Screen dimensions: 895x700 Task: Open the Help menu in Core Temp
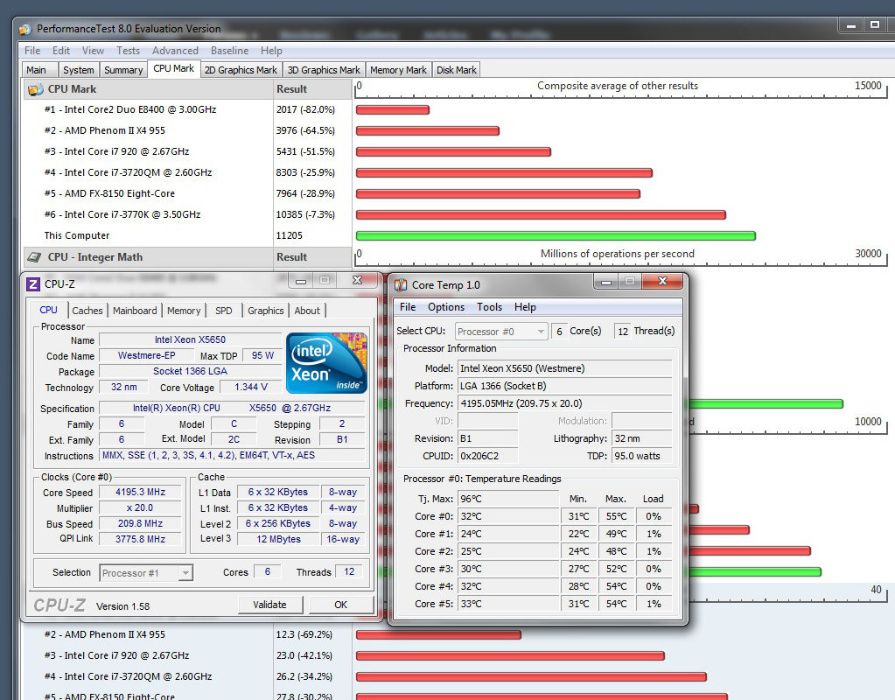point(525,307)
